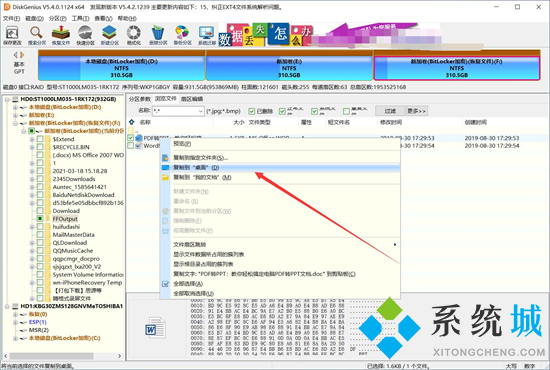Expand the QLDownload folder node
This screenshot has height=370, width=550.
pyautogui.click(x=32, y=243)
